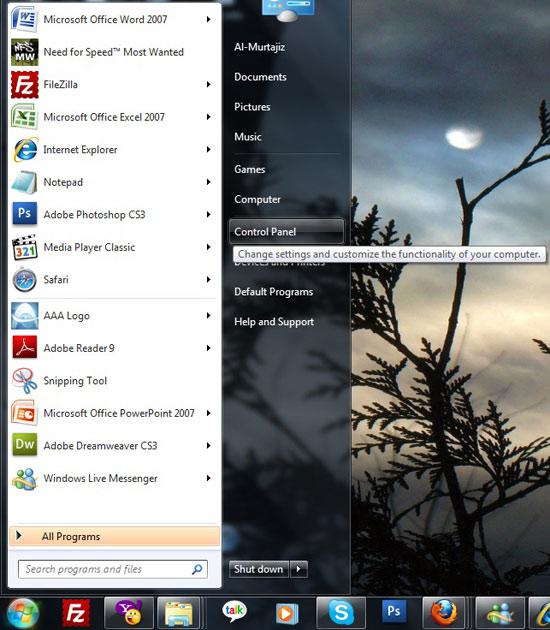Open the media player taskbar icon
Screen dimensions: 550x630
(287, 614)
